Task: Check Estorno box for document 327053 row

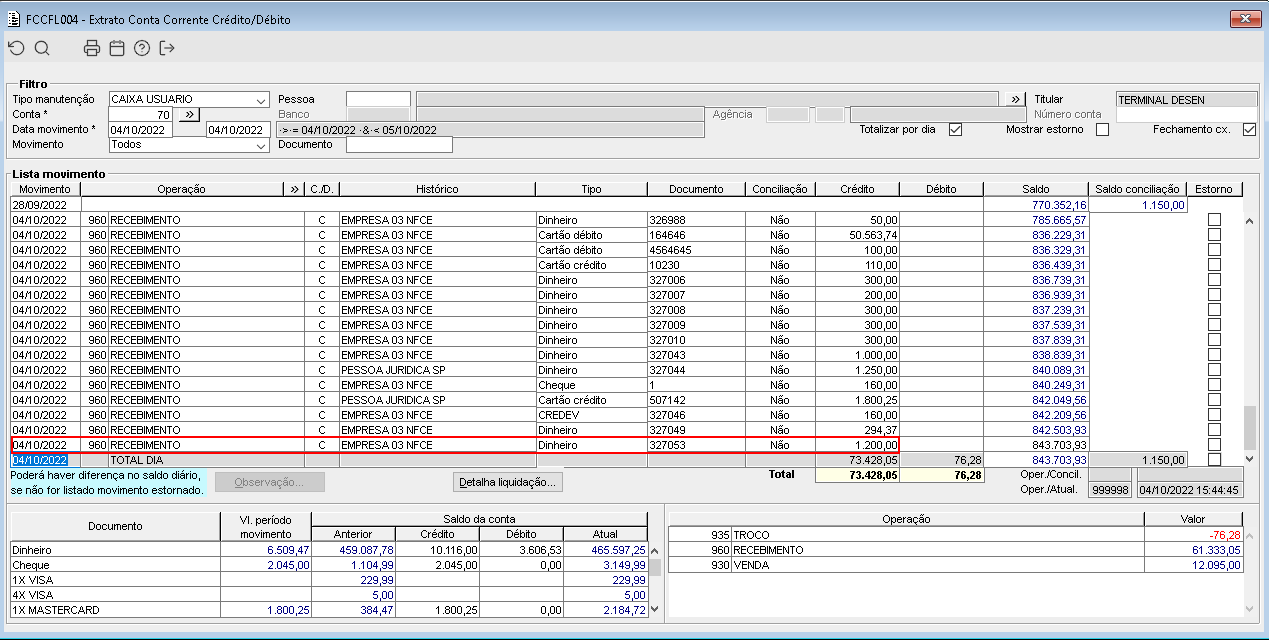Action: (x=1214, y=445)
